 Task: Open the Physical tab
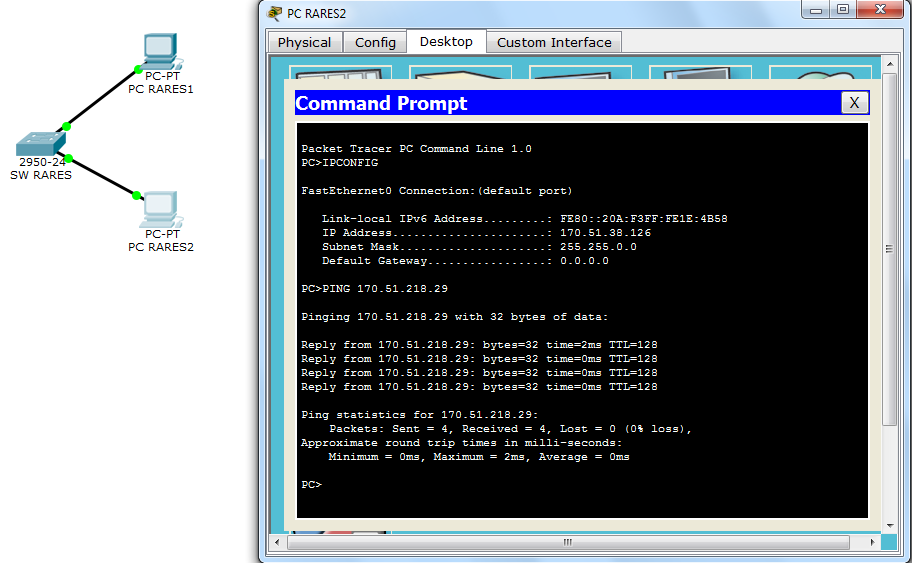click(304, 42)
